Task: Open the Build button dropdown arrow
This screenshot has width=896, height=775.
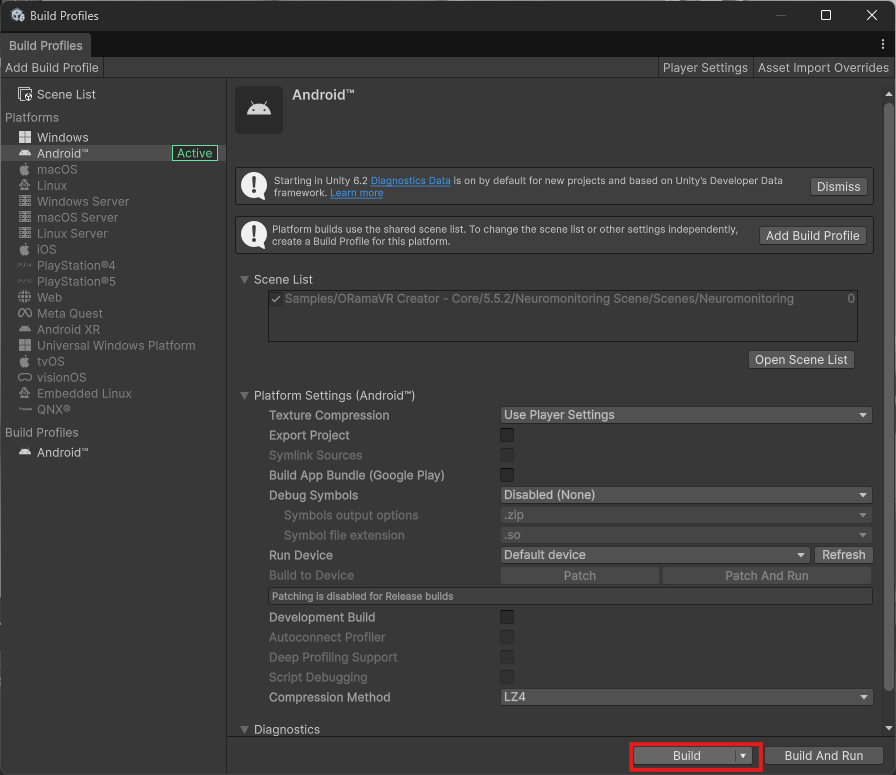Action: [x=743, y=756]
